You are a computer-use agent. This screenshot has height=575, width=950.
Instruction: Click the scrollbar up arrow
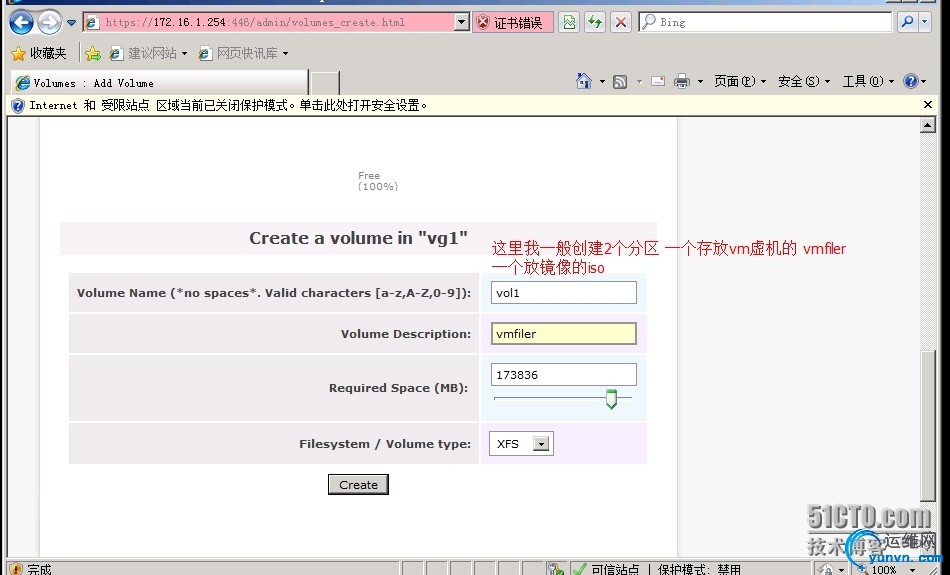(928, 125)
